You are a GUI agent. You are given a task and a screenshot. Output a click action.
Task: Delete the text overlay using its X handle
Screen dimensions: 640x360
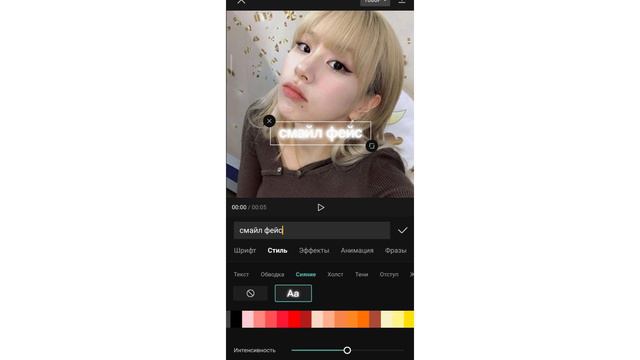(x=269, y=121)
